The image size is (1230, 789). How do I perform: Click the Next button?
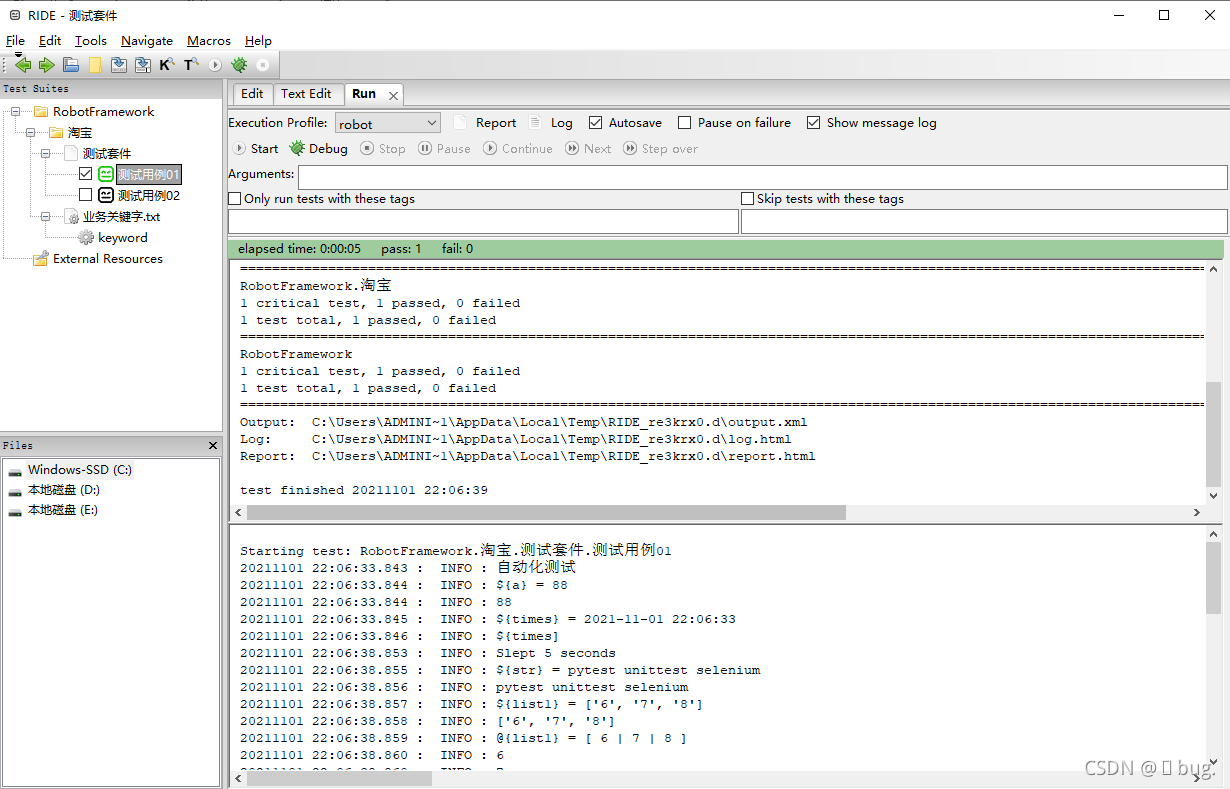(x=588, y=149)
